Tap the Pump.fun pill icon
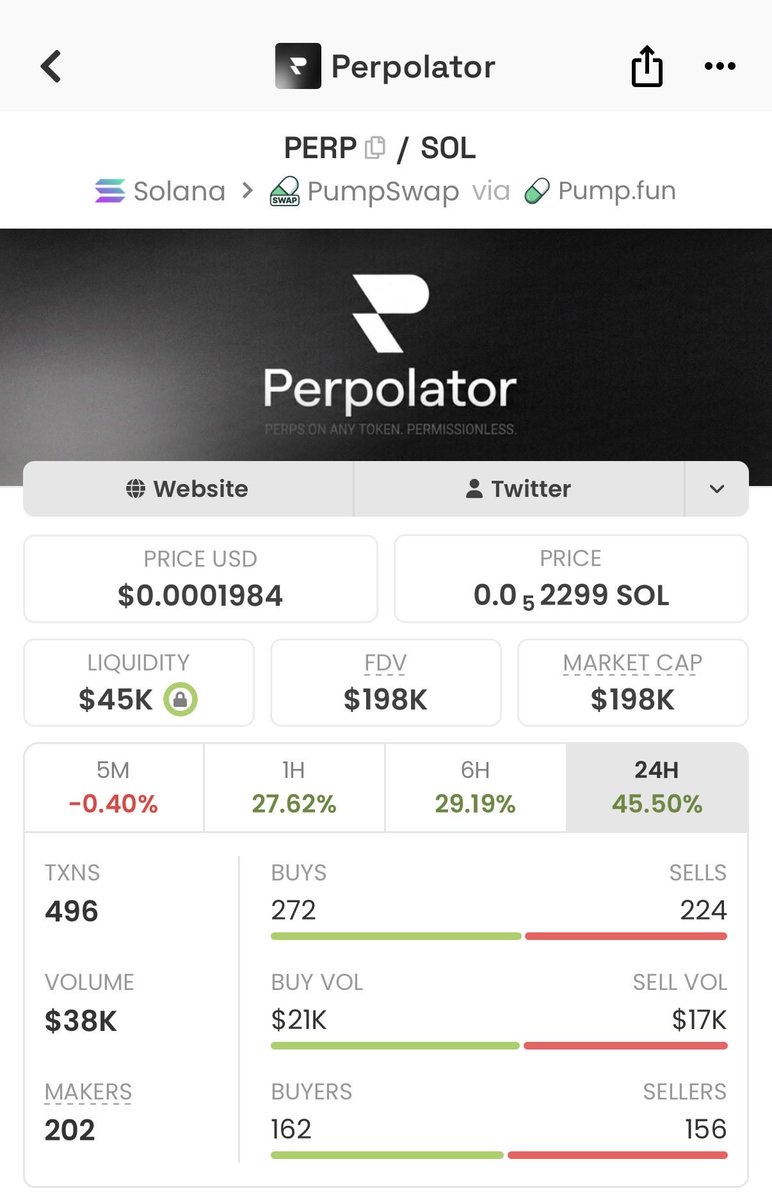 tap(537, 191)
